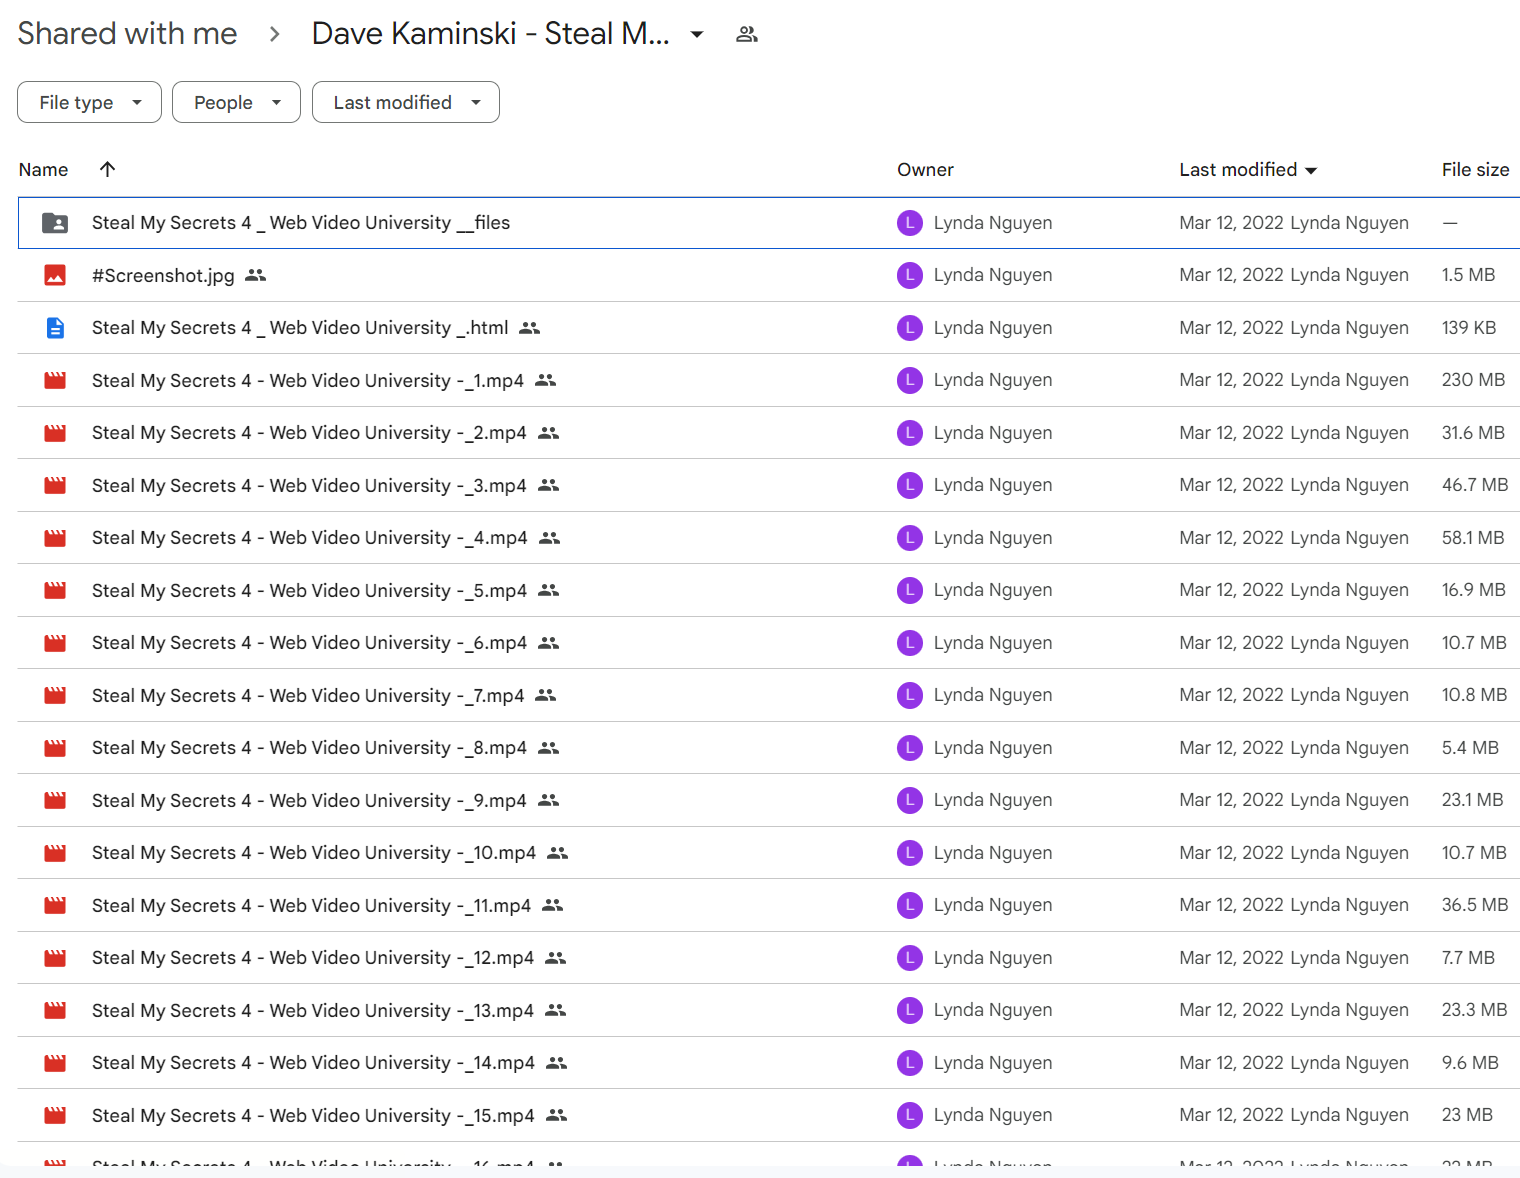1520x1178 pixels.
Task: Click the video icon for _3.mp4
Action: pos(55,485)
